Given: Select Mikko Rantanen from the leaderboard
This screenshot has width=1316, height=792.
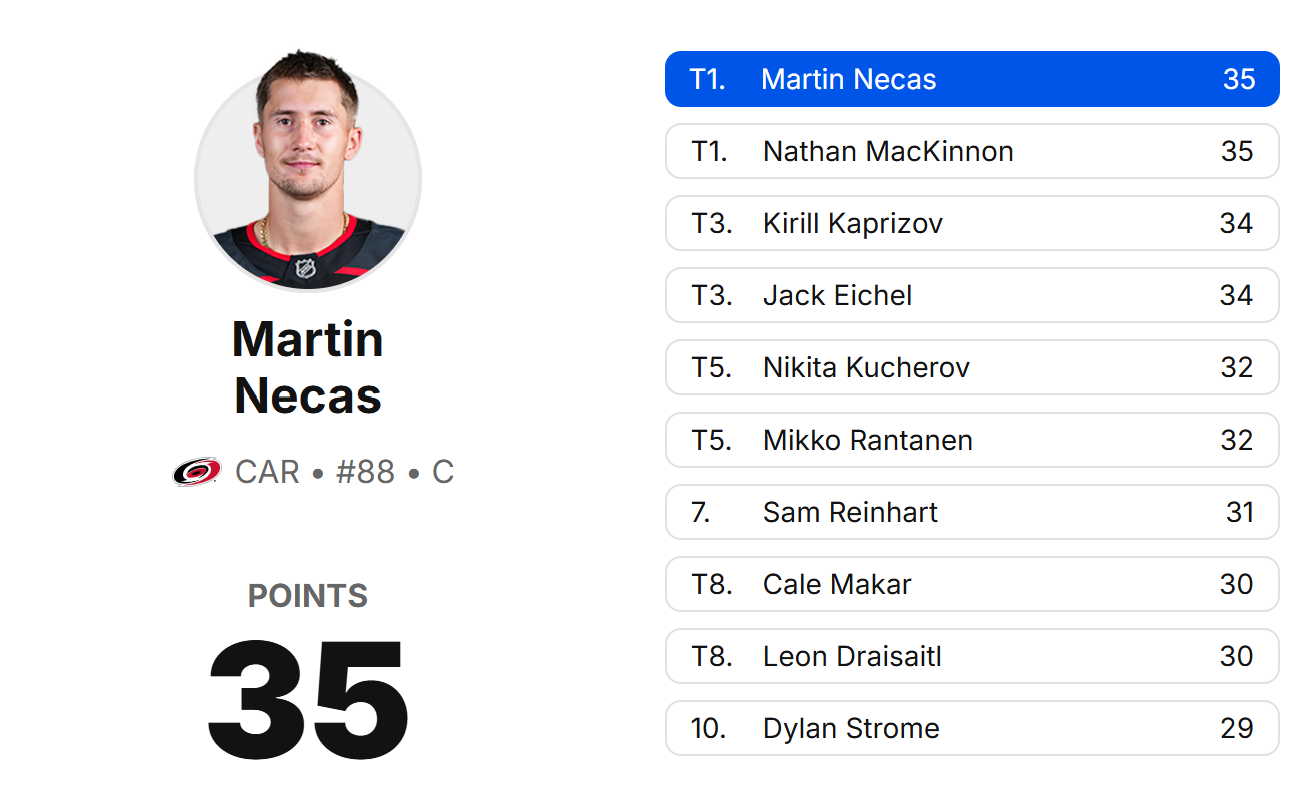Looking at the screenshot, I should tap(972, 440).
